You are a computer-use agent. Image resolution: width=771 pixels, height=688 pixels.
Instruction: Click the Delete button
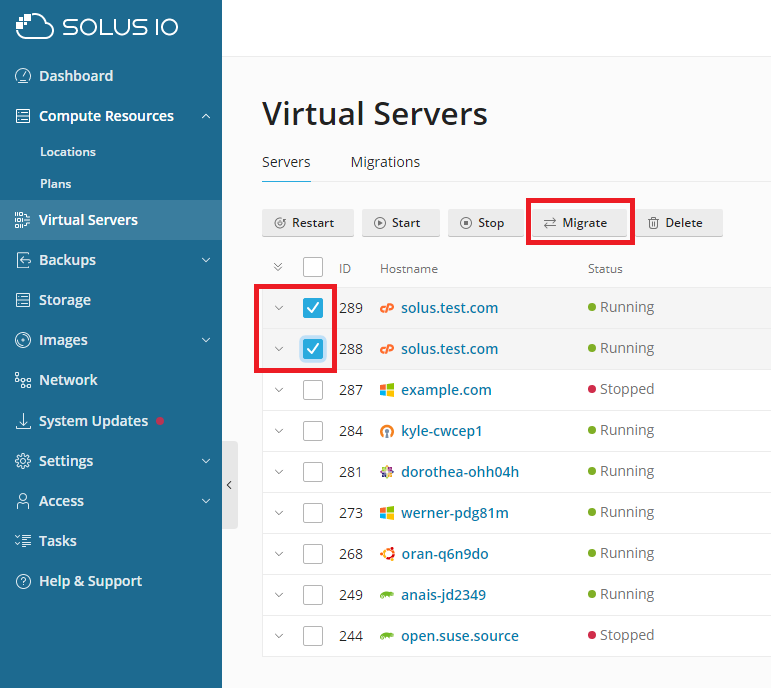click(680, 223)
